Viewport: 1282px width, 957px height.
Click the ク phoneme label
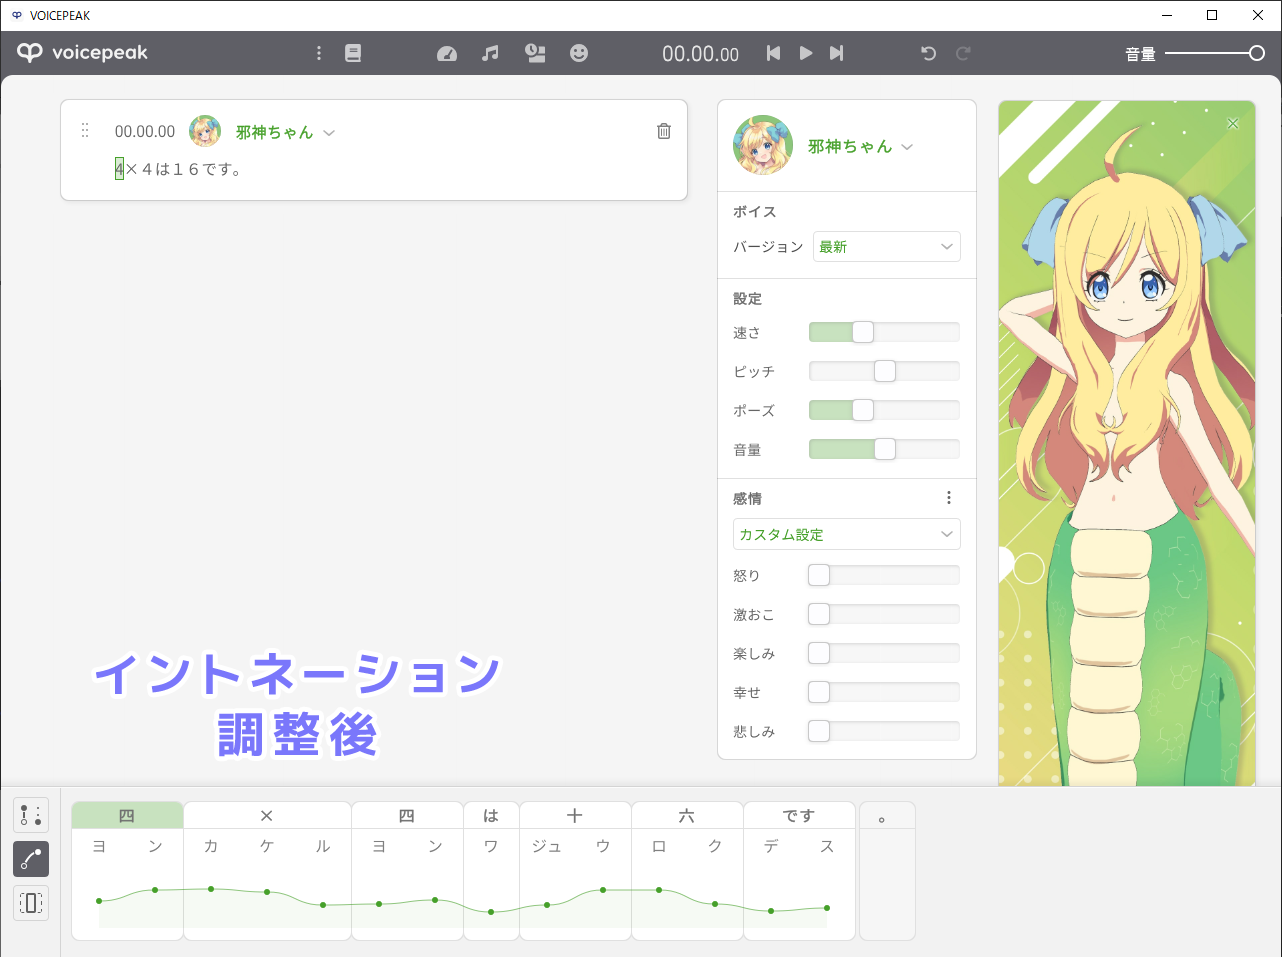715,846
